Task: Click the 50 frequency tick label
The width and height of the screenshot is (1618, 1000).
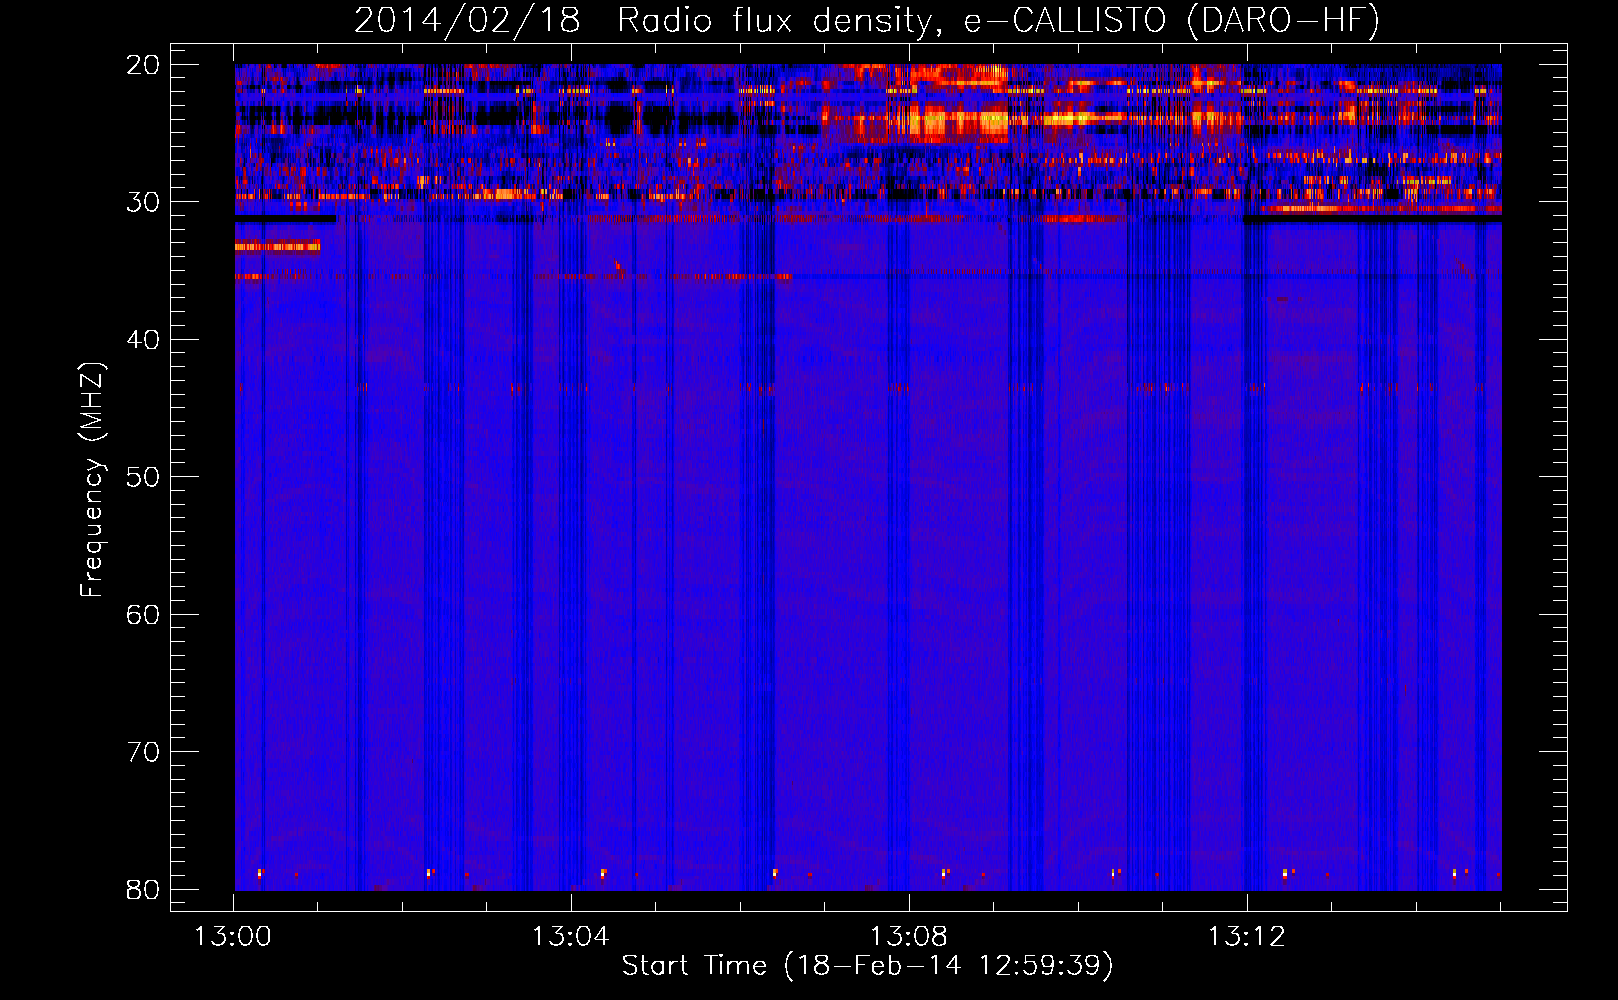Action: pyautogui.click(x=143, y=477)
